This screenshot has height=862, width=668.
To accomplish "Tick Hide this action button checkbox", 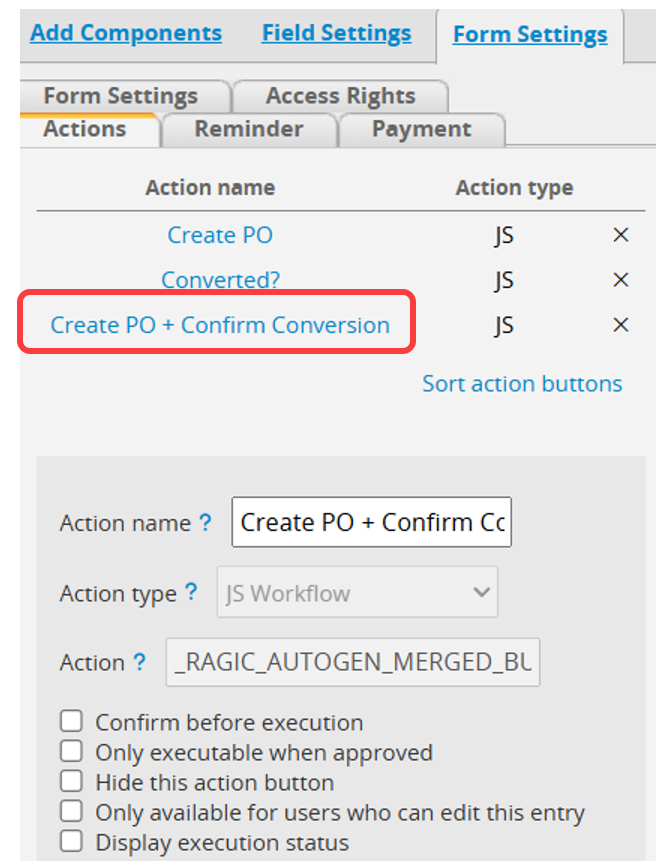I will (71, 781).
